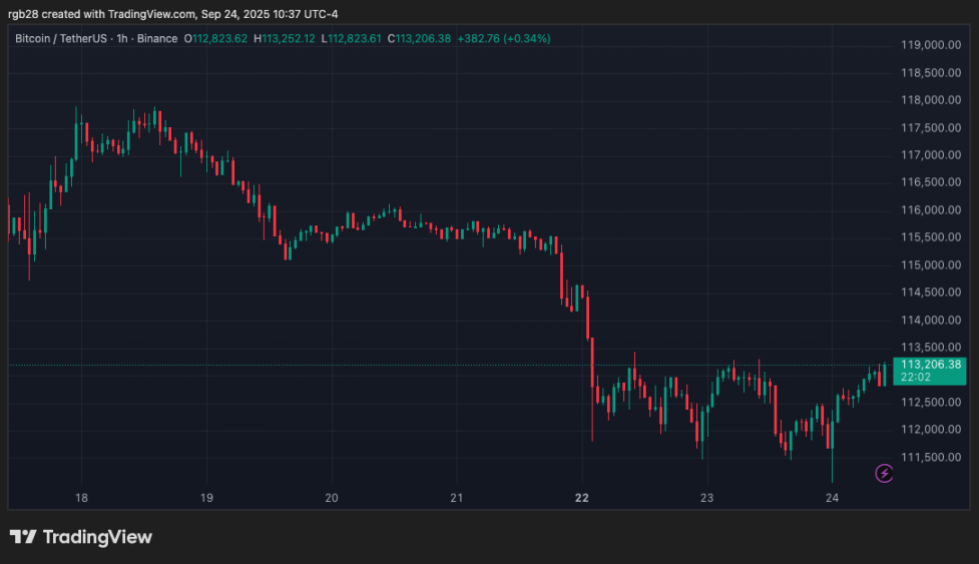Click the purple lightning bolt icon
The height and width of the screenshot is (564, 979).
click(884, 473)
